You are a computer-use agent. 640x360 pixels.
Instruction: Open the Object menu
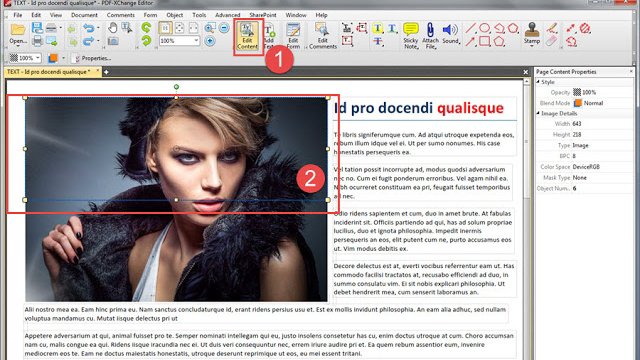175,15
